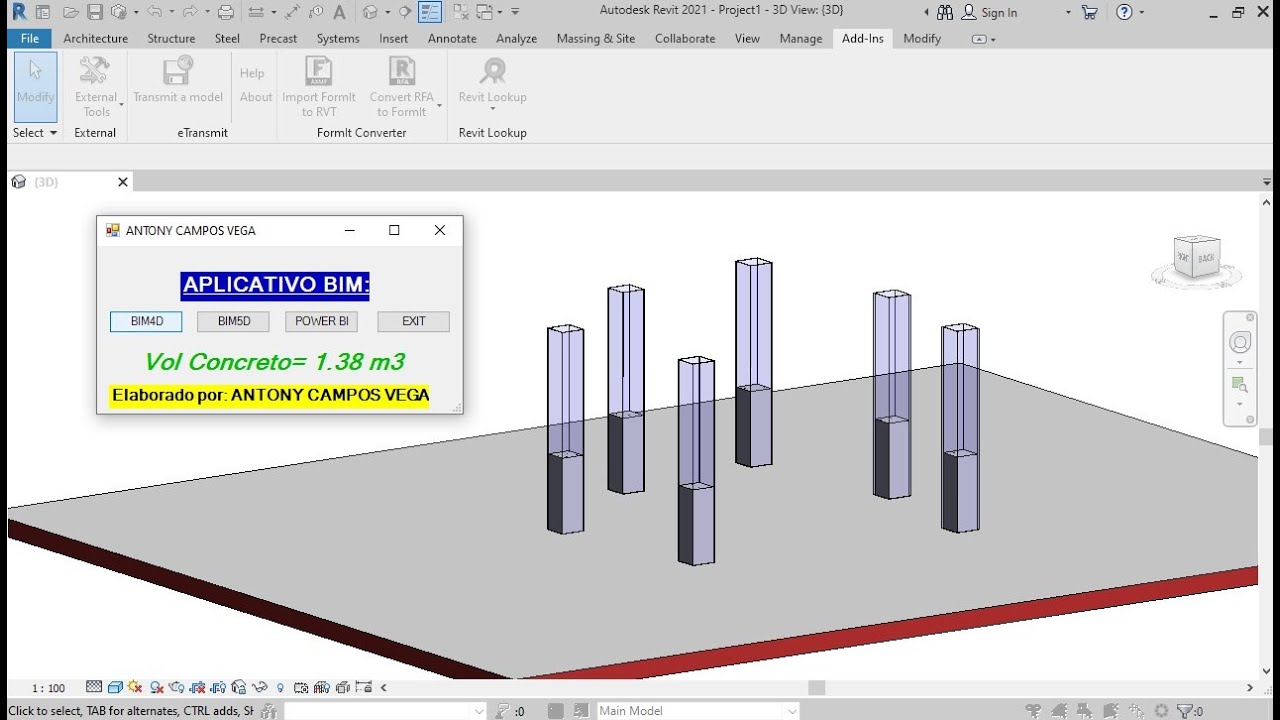The image size is (1280, 720).
Task: Switch to the Structure ribbon tab
Action: [x=171, y=38]
